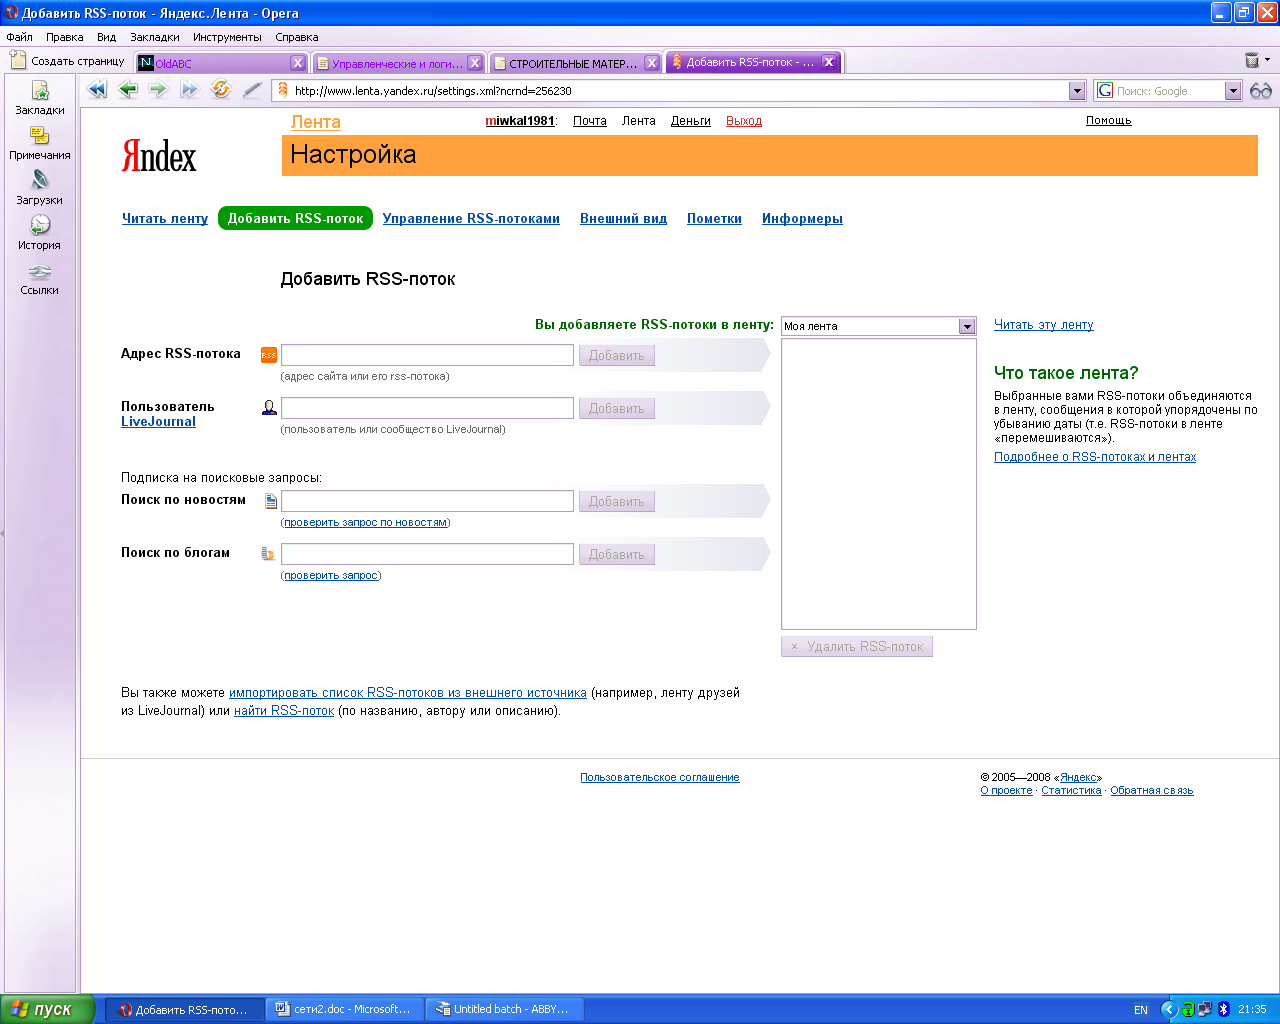Close the Управленческие и логи... tab
1280x1024 pixels.
[x=475, y=63]
